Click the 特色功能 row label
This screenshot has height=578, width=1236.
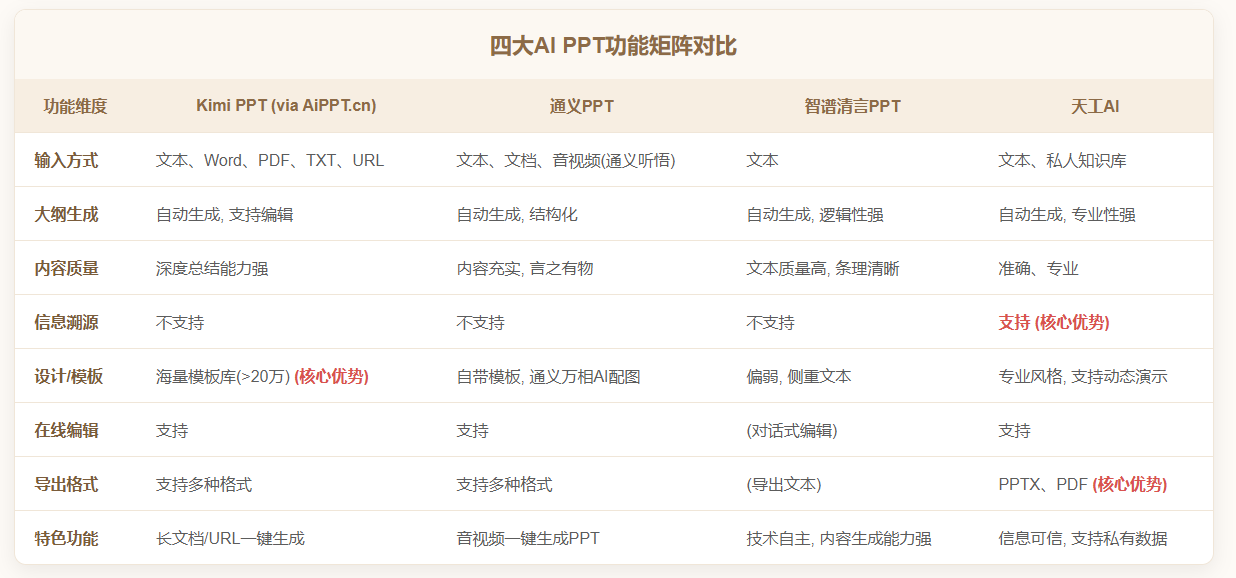[x=66, y=538]
